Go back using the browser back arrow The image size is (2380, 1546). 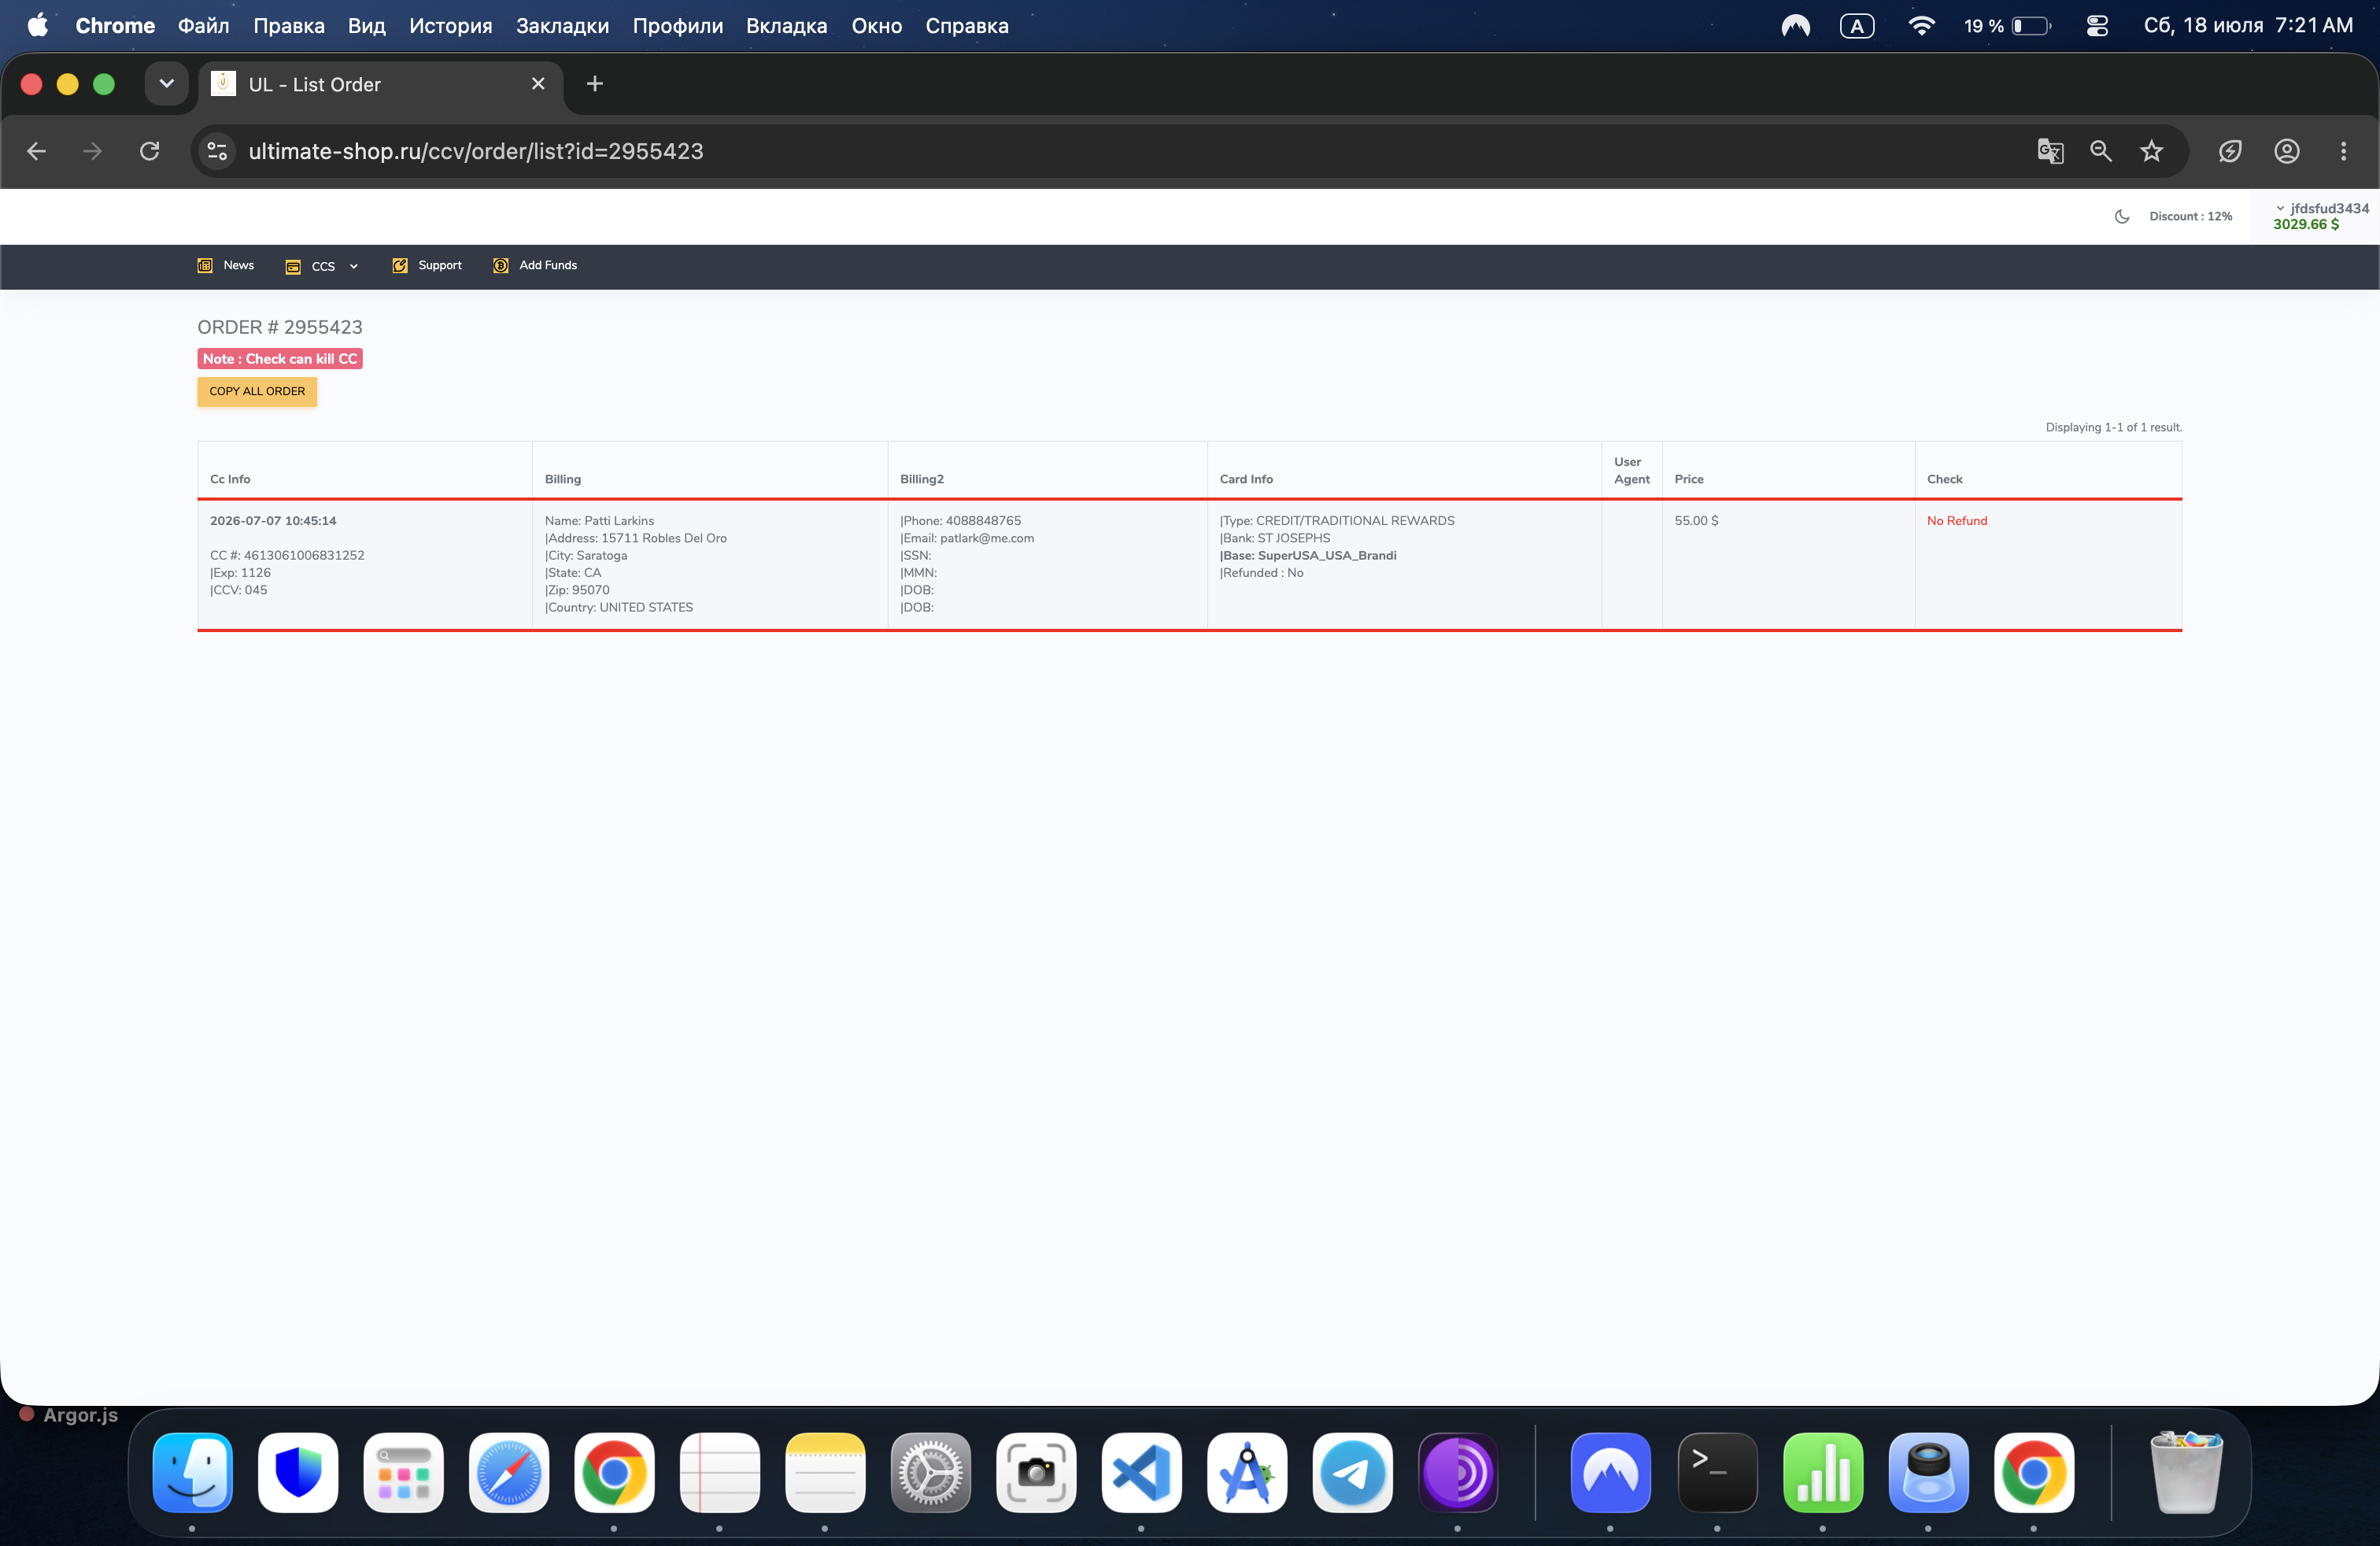pyautogui.click(x=37, y=151)
